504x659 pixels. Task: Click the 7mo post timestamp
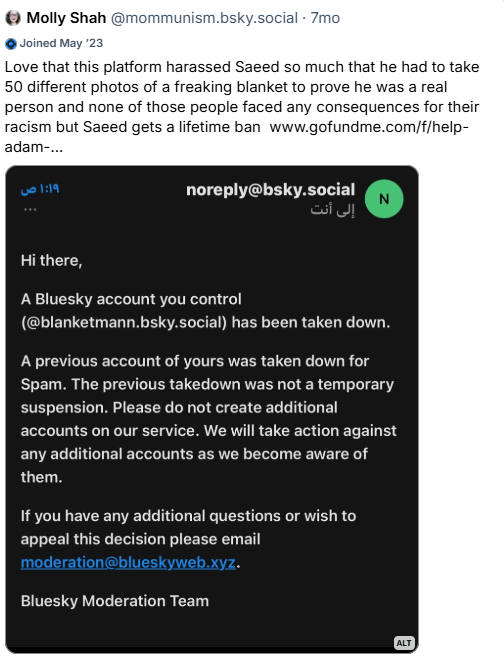point(325,18)
